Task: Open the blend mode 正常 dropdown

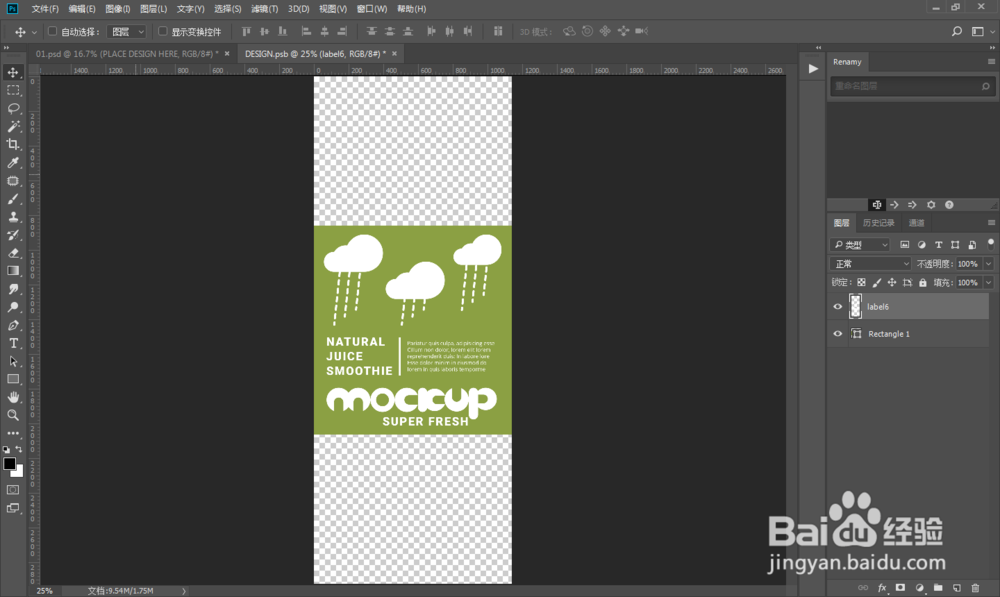Action: pyautogui.click(x=871, y=263)
